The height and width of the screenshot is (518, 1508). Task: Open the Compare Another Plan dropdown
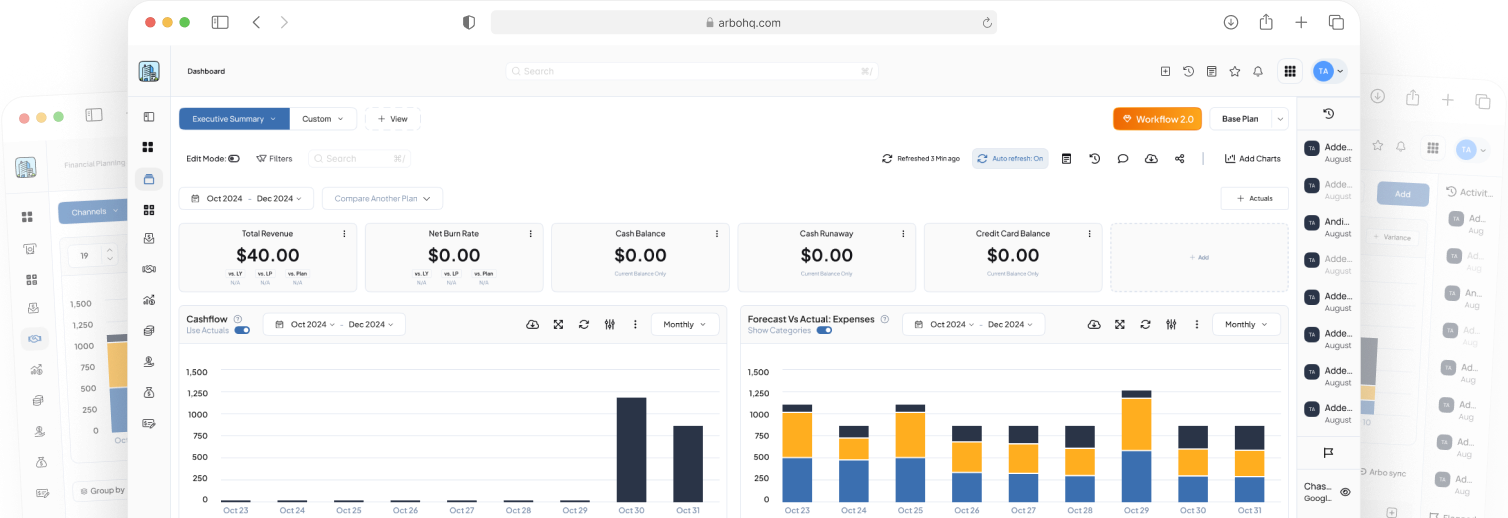pyautogui.click(x=382, y=198)
